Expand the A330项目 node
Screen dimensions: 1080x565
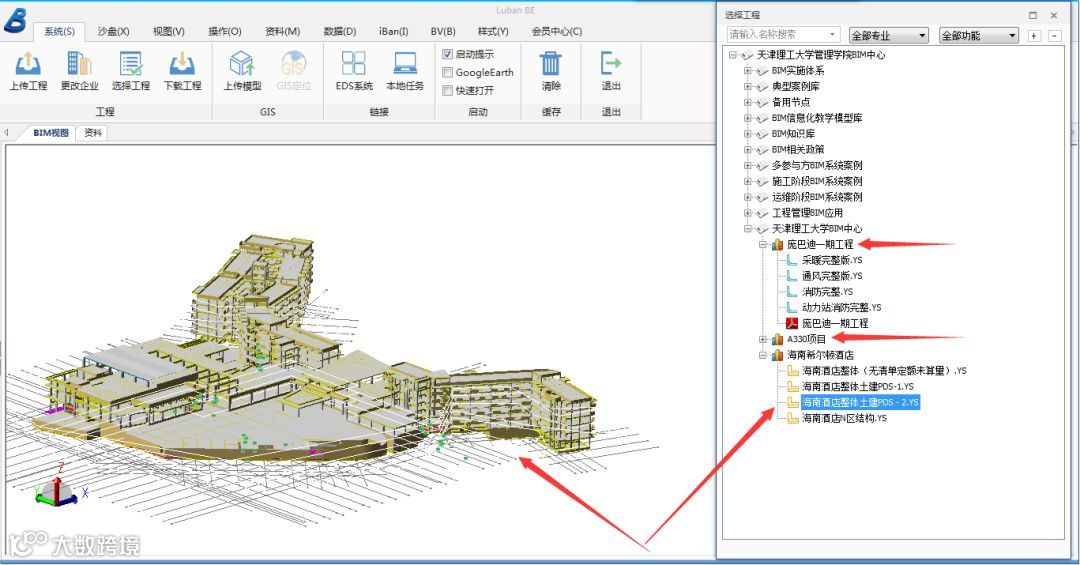(762, 339)
